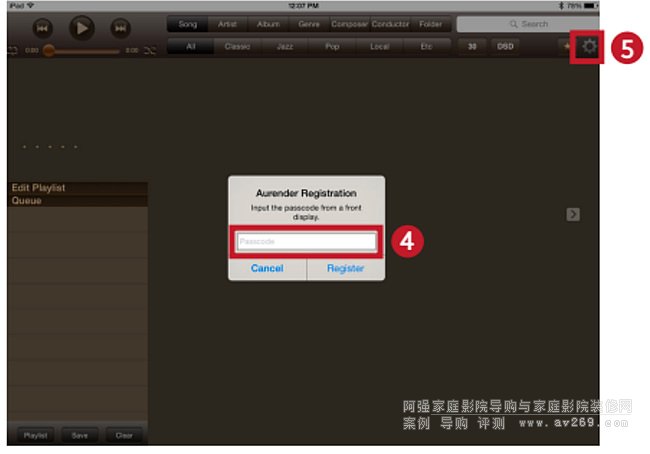650x454 pixels.
Task: Skip to the next track
Action: click(x=120, y=27)
